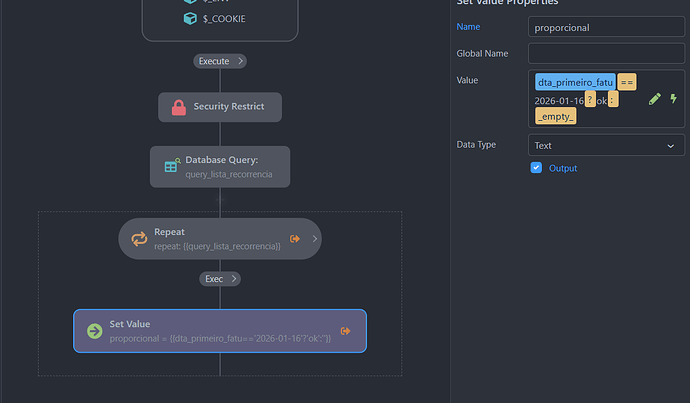The width and height of the screenshot is (690, 403).
Task: Click the empty Global Name field
Action: (606, 54)
